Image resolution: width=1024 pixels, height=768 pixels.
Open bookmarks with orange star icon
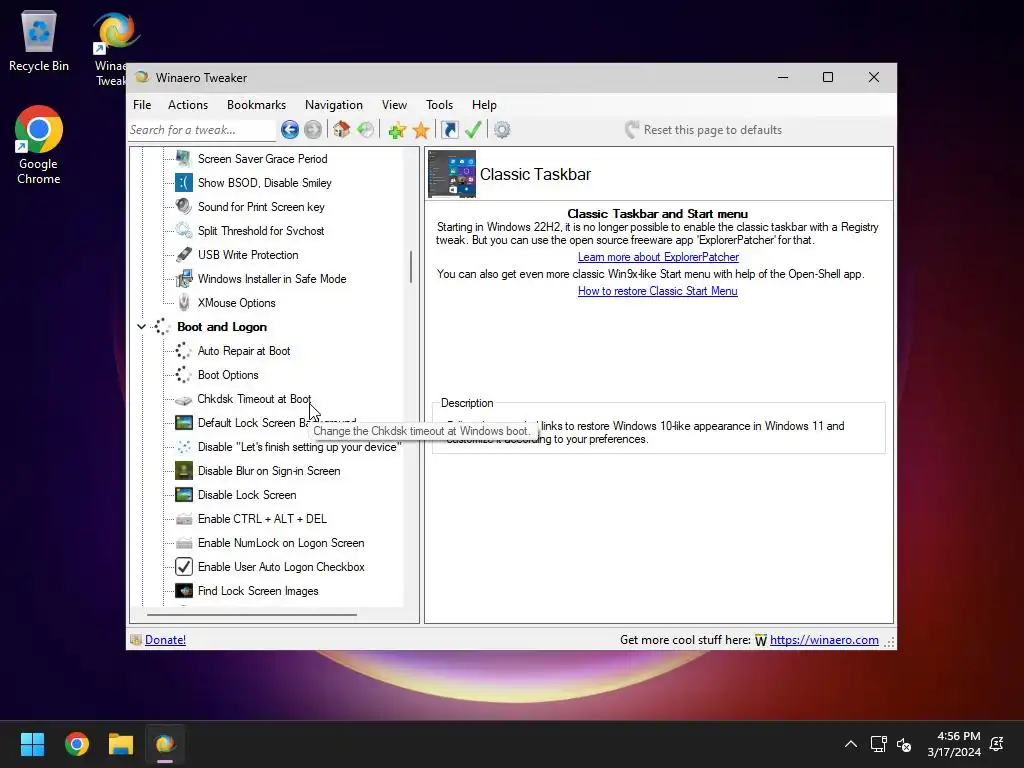click(x=421, y=130)
